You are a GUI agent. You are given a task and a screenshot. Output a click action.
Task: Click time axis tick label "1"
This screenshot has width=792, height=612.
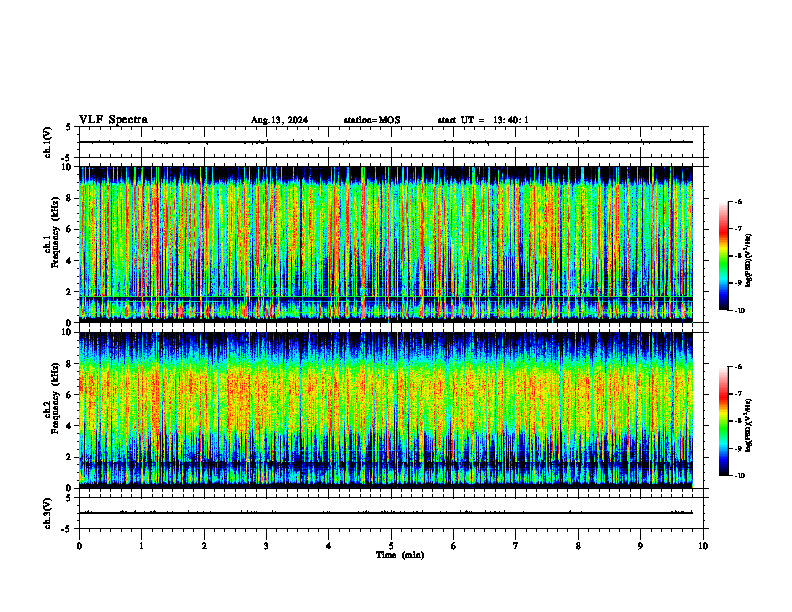tap(141, 546)
